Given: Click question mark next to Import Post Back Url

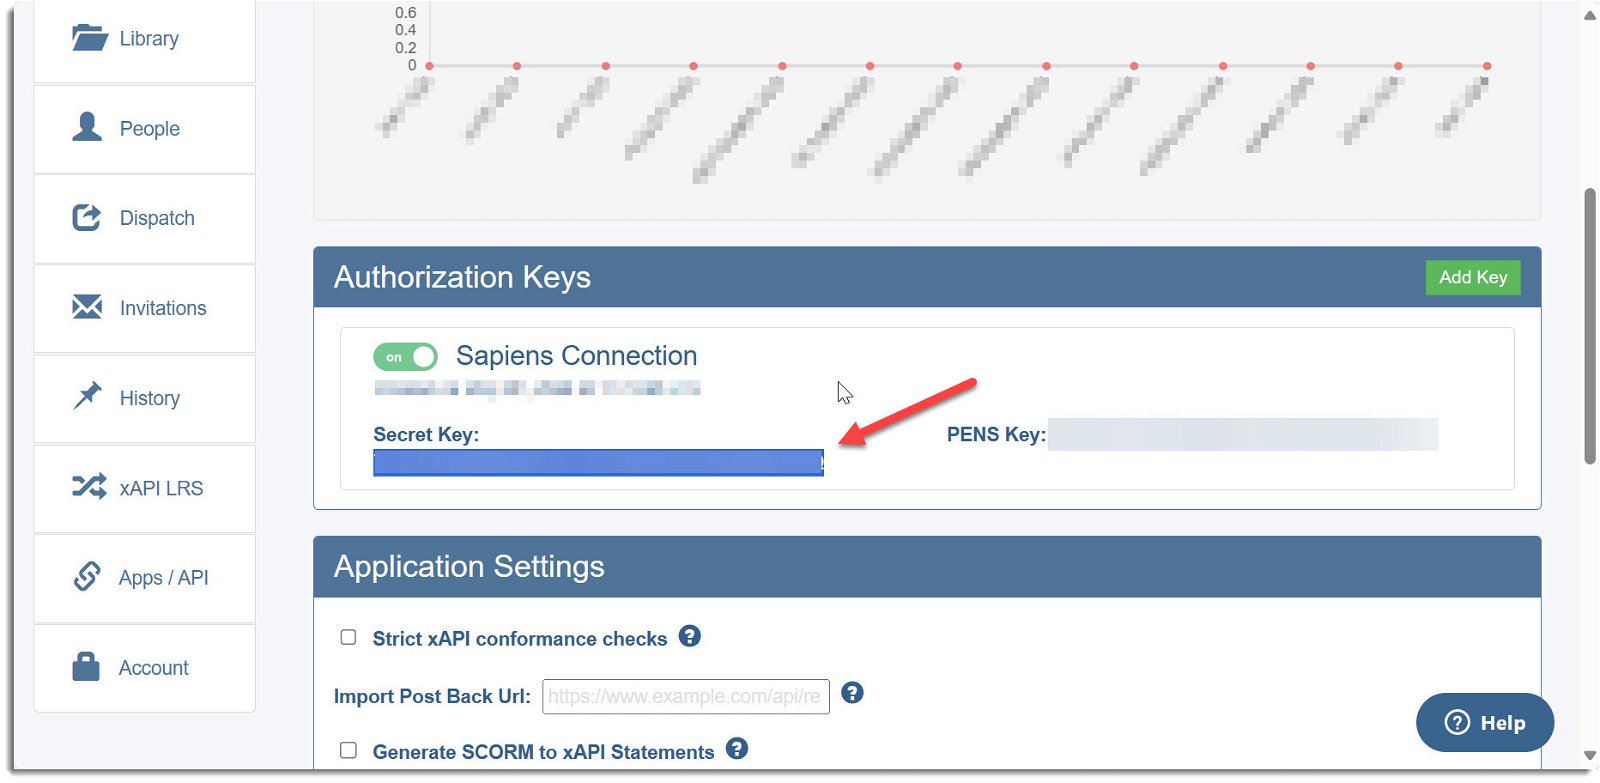Looking at the screenshot, I should click(x=852, y=693).
